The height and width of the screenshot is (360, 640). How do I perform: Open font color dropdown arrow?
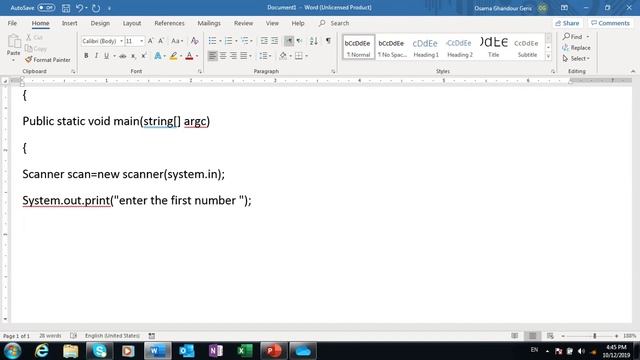(x=197, y=56)
